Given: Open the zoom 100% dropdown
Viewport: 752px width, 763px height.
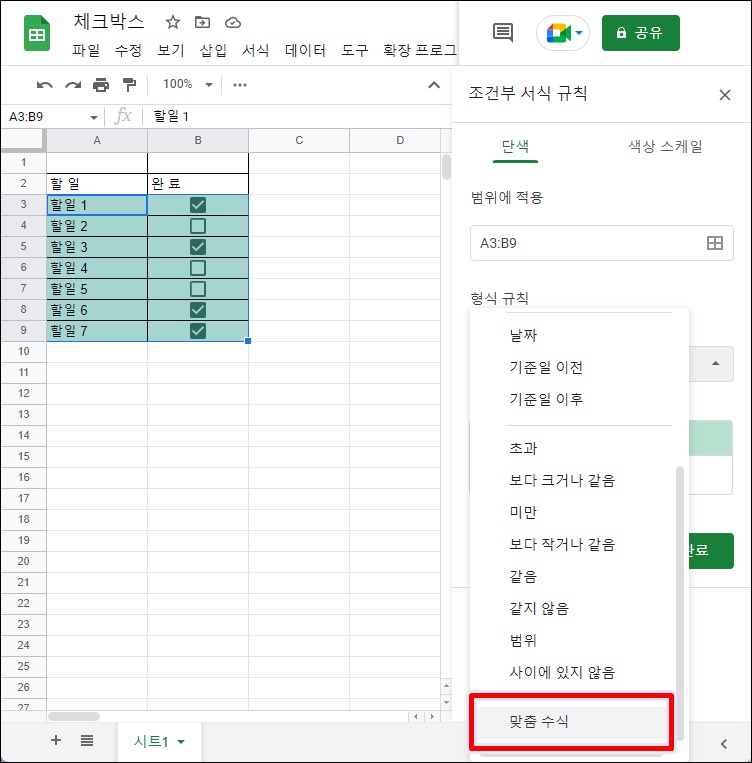Looking at the screenshot, I should pyautogui.click(x=188, y=84).
